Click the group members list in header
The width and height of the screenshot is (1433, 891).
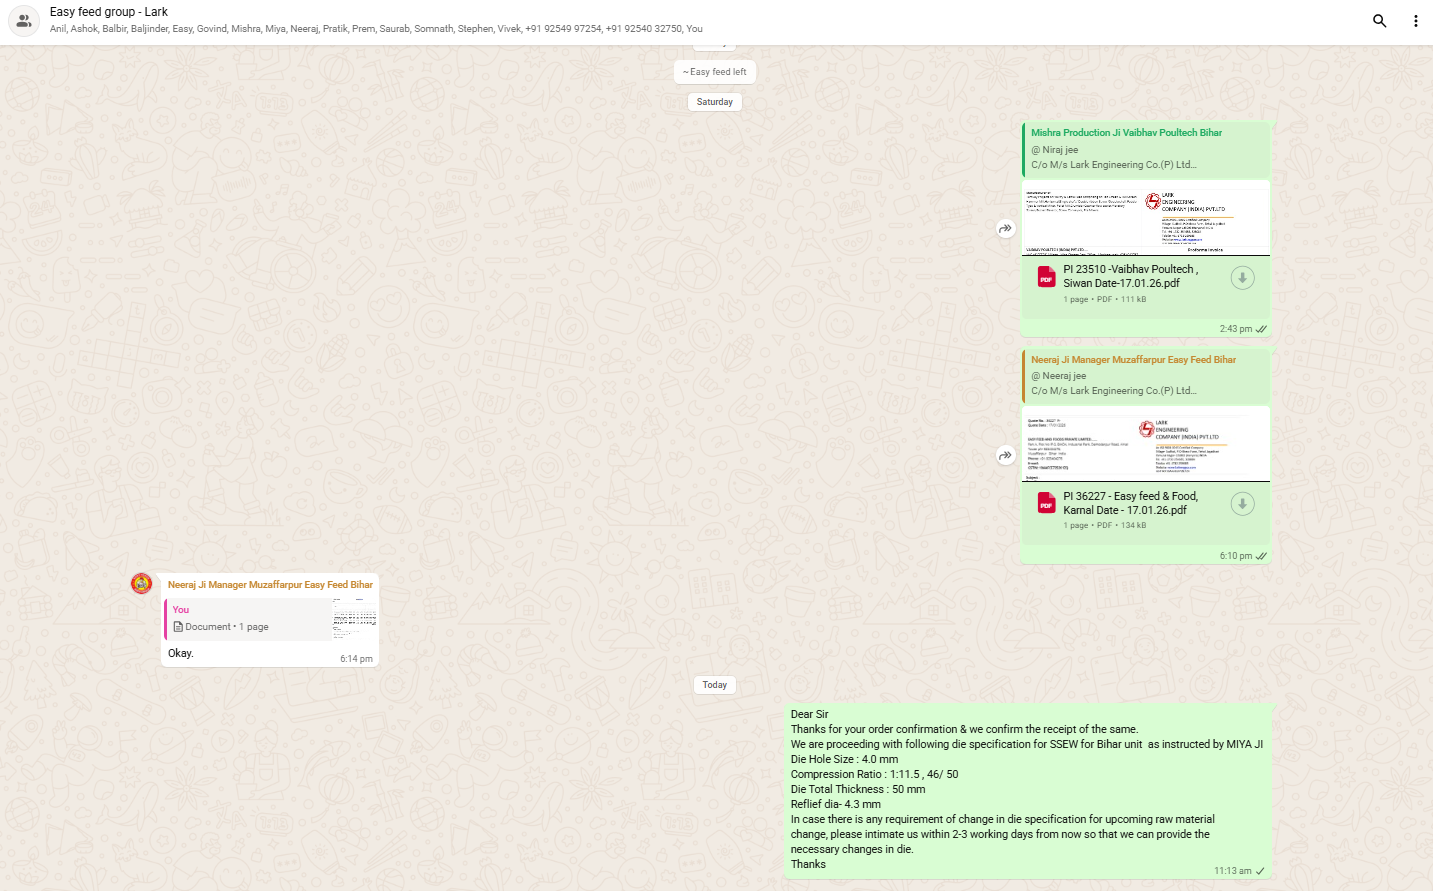376,29
